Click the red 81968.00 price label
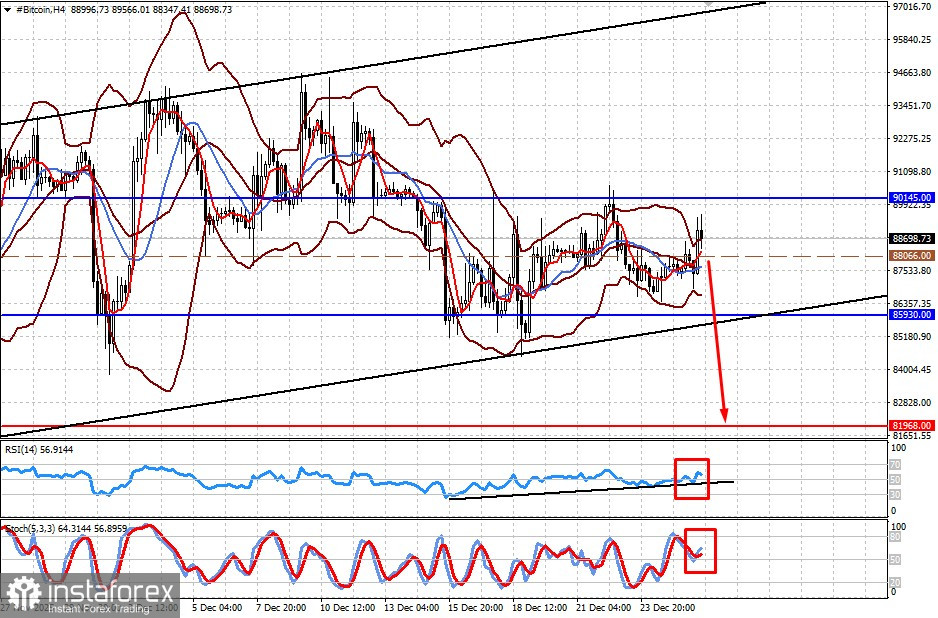 [x=912, y=426]
